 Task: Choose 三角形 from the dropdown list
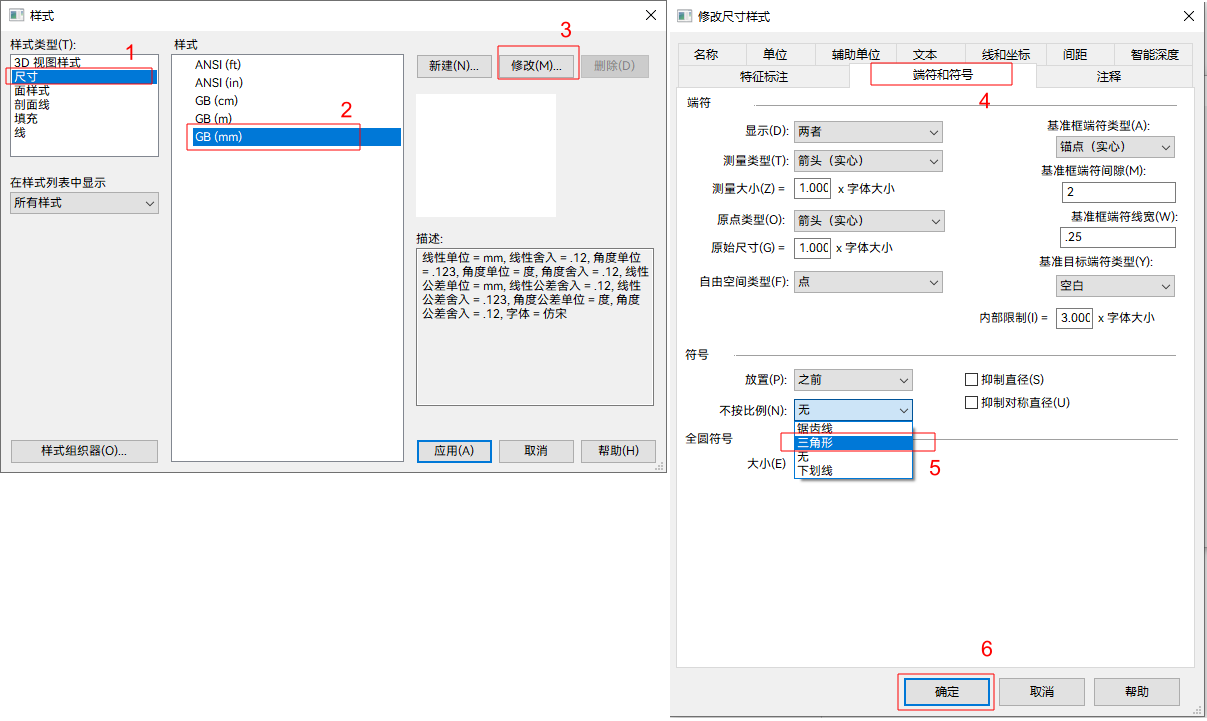(815, 442)
